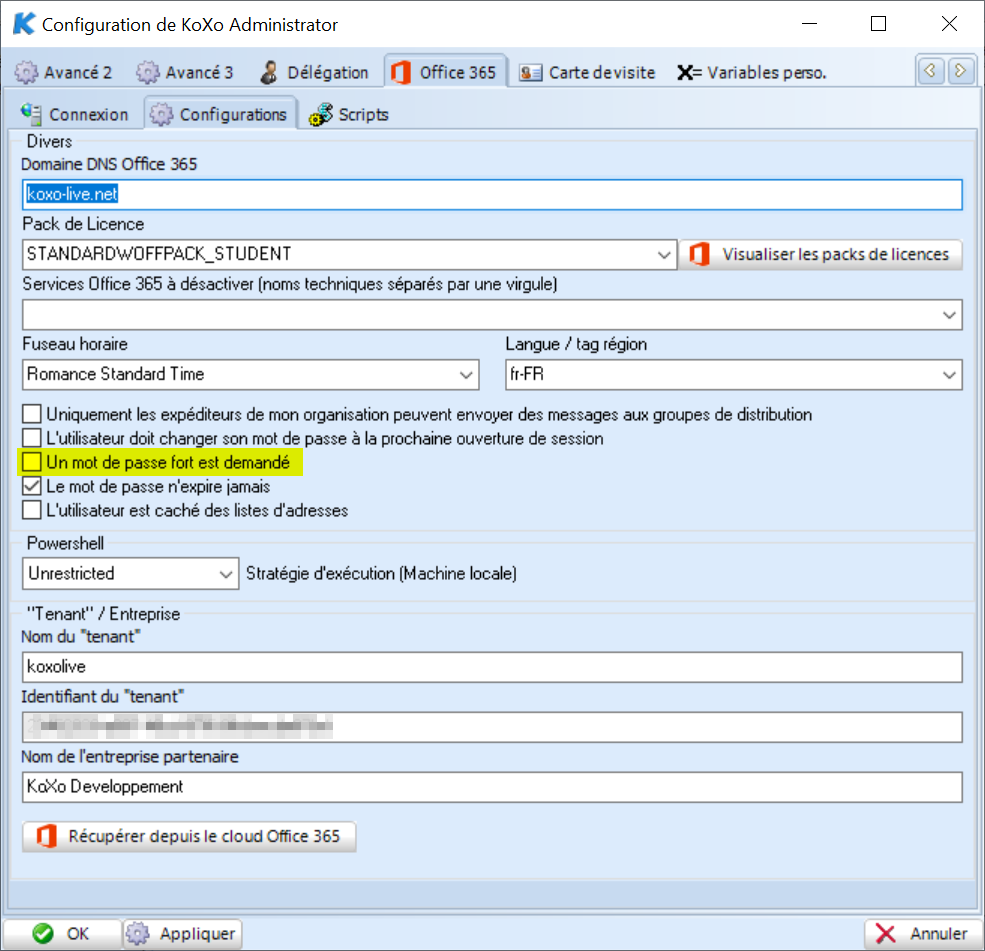Open the Langue / tag région dropdown
Viewport: 985px width, 951px height.
click(949, 375)
